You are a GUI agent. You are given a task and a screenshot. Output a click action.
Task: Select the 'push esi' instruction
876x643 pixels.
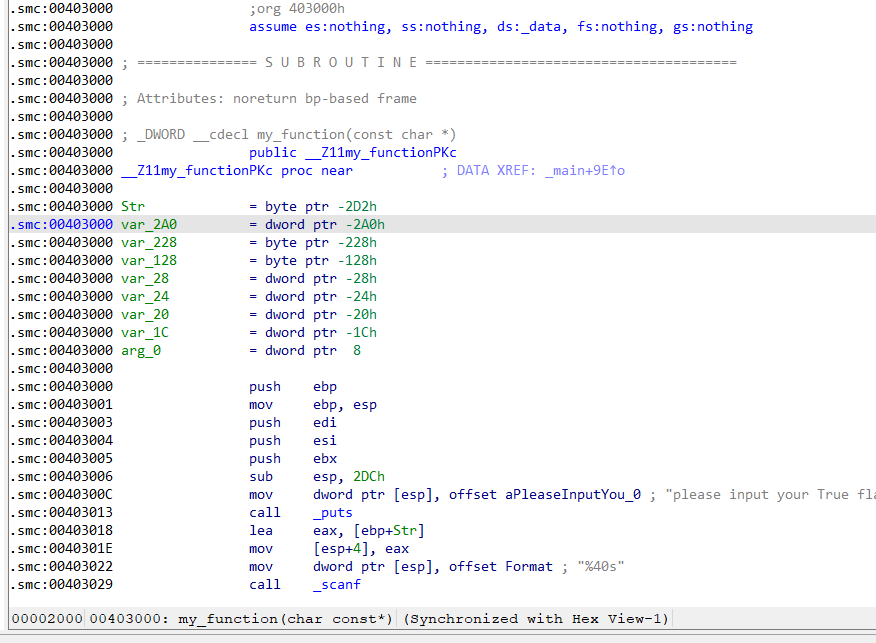[x=293, y=440]
